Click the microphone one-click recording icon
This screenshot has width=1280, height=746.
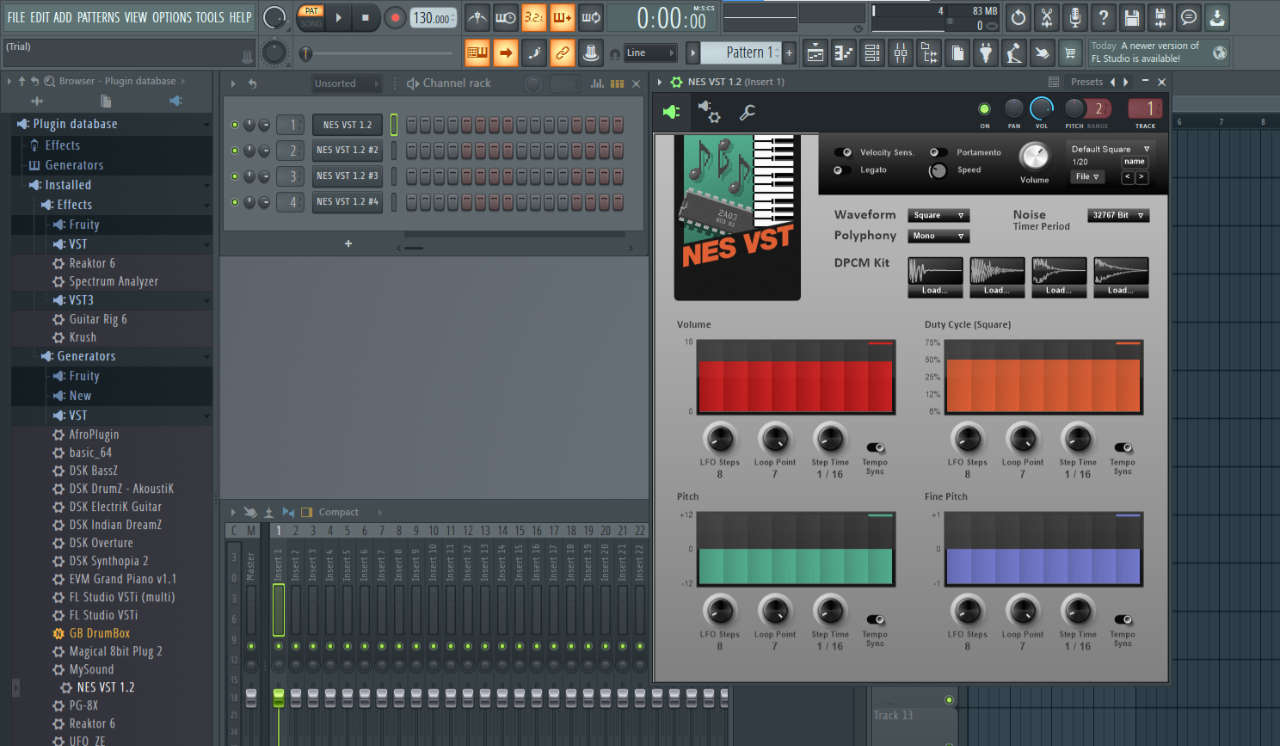pyautogui.click(x=1075, y=17)
